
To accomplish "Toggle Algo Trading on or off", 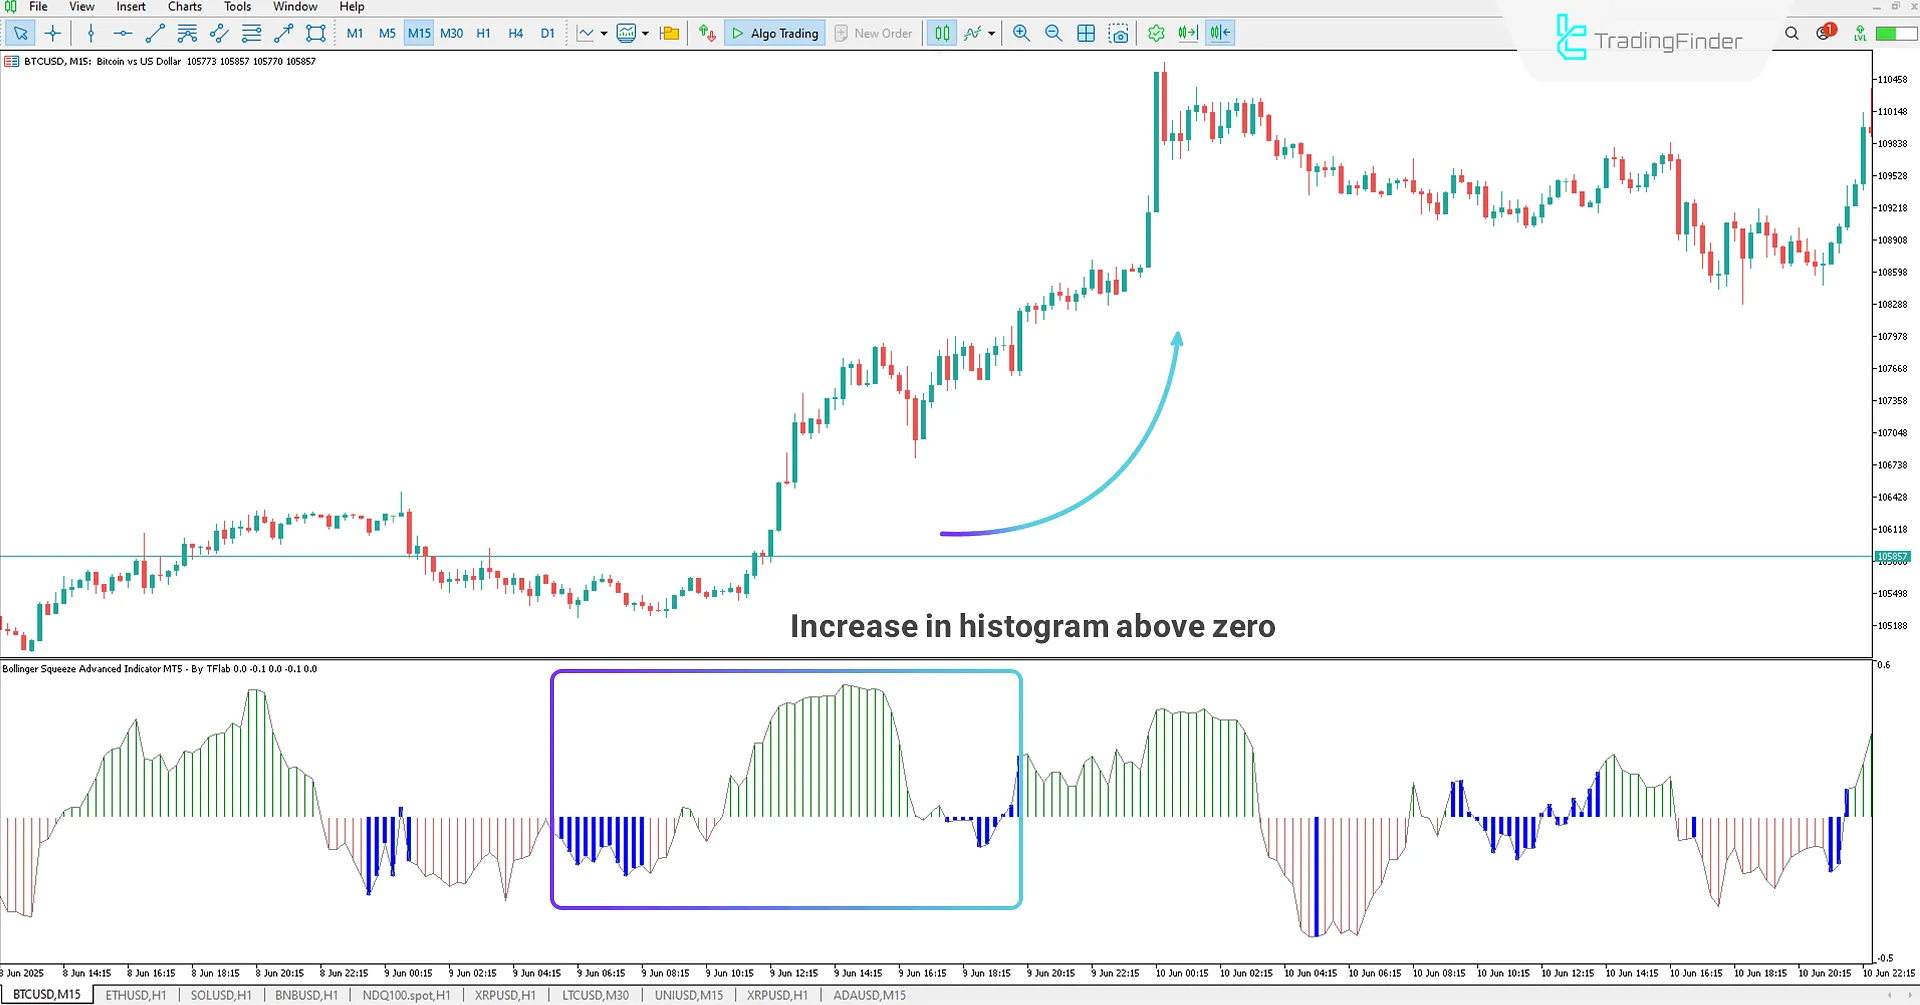I will (x=775, y=33).
